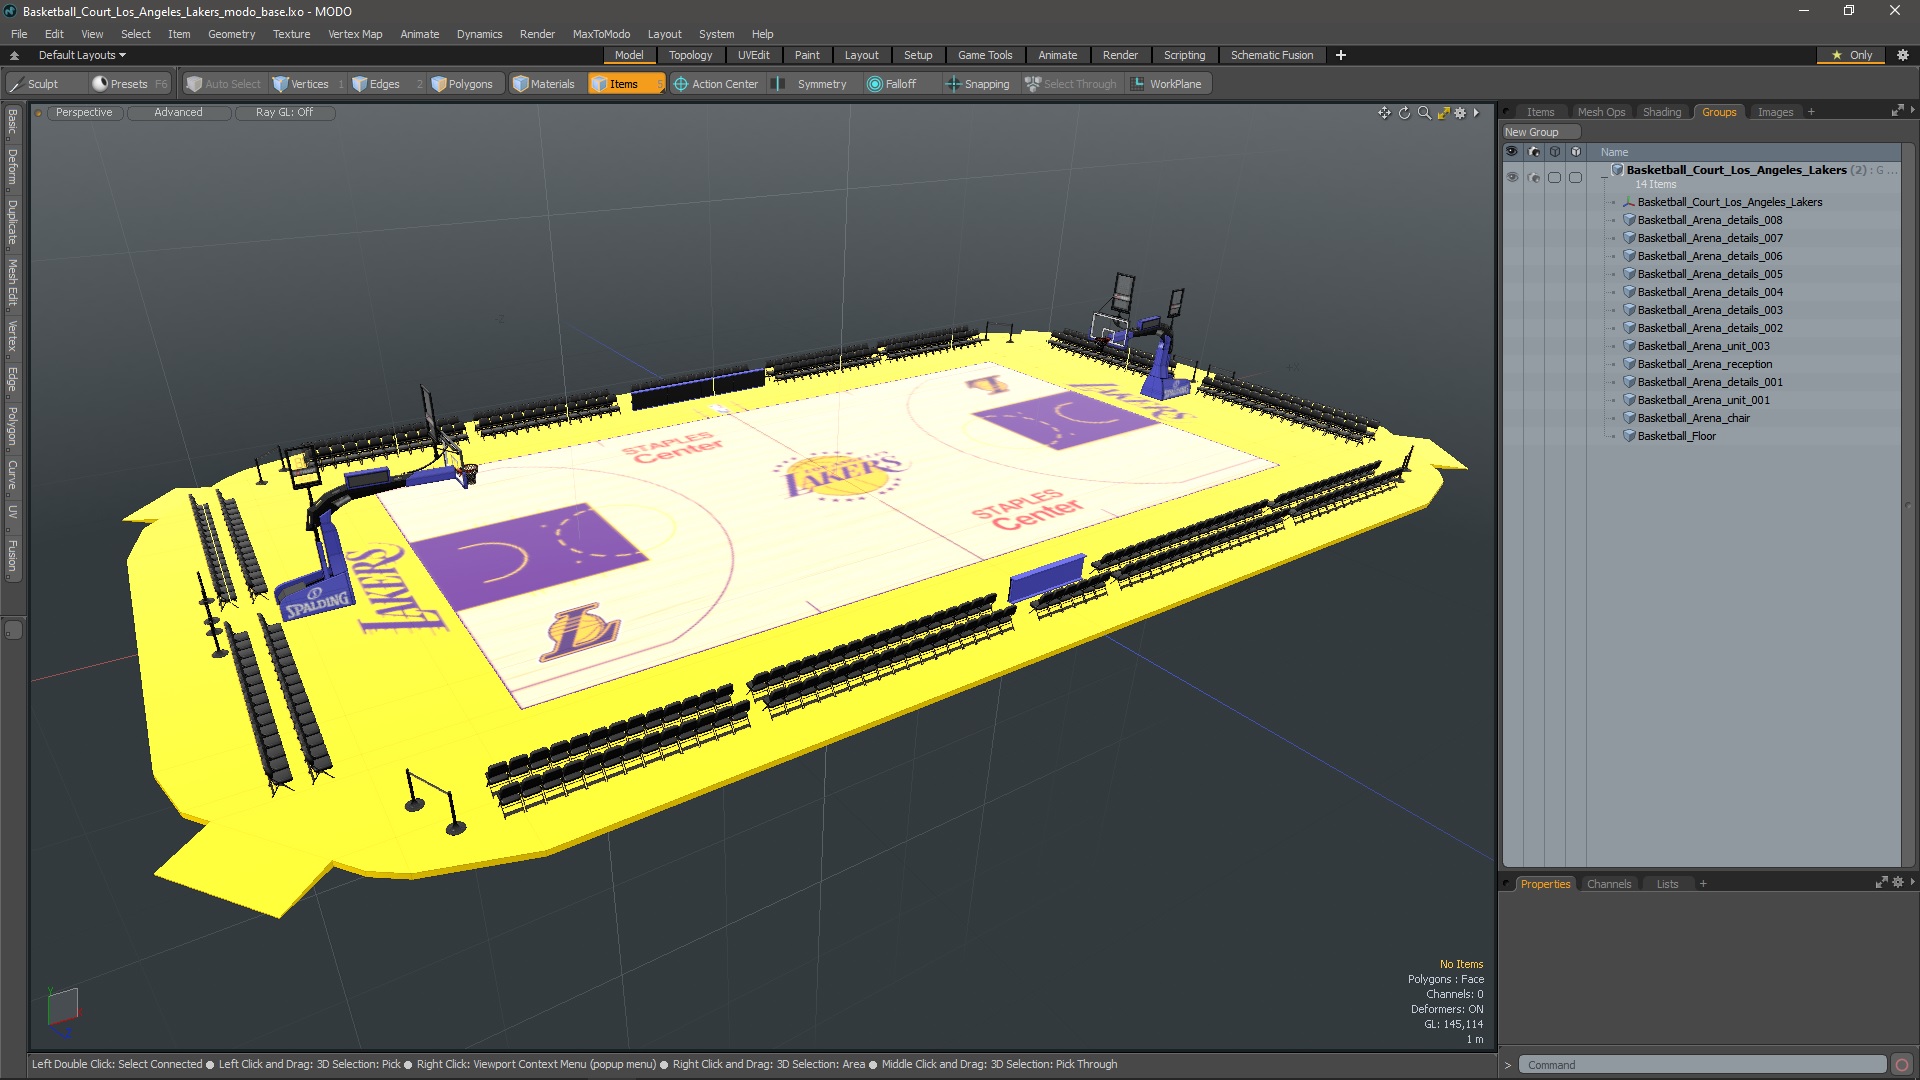Viewport: 1920px width, 1080px height.
Task: Click the shaded cube column header in Groups
Action: pos(1575,152)
